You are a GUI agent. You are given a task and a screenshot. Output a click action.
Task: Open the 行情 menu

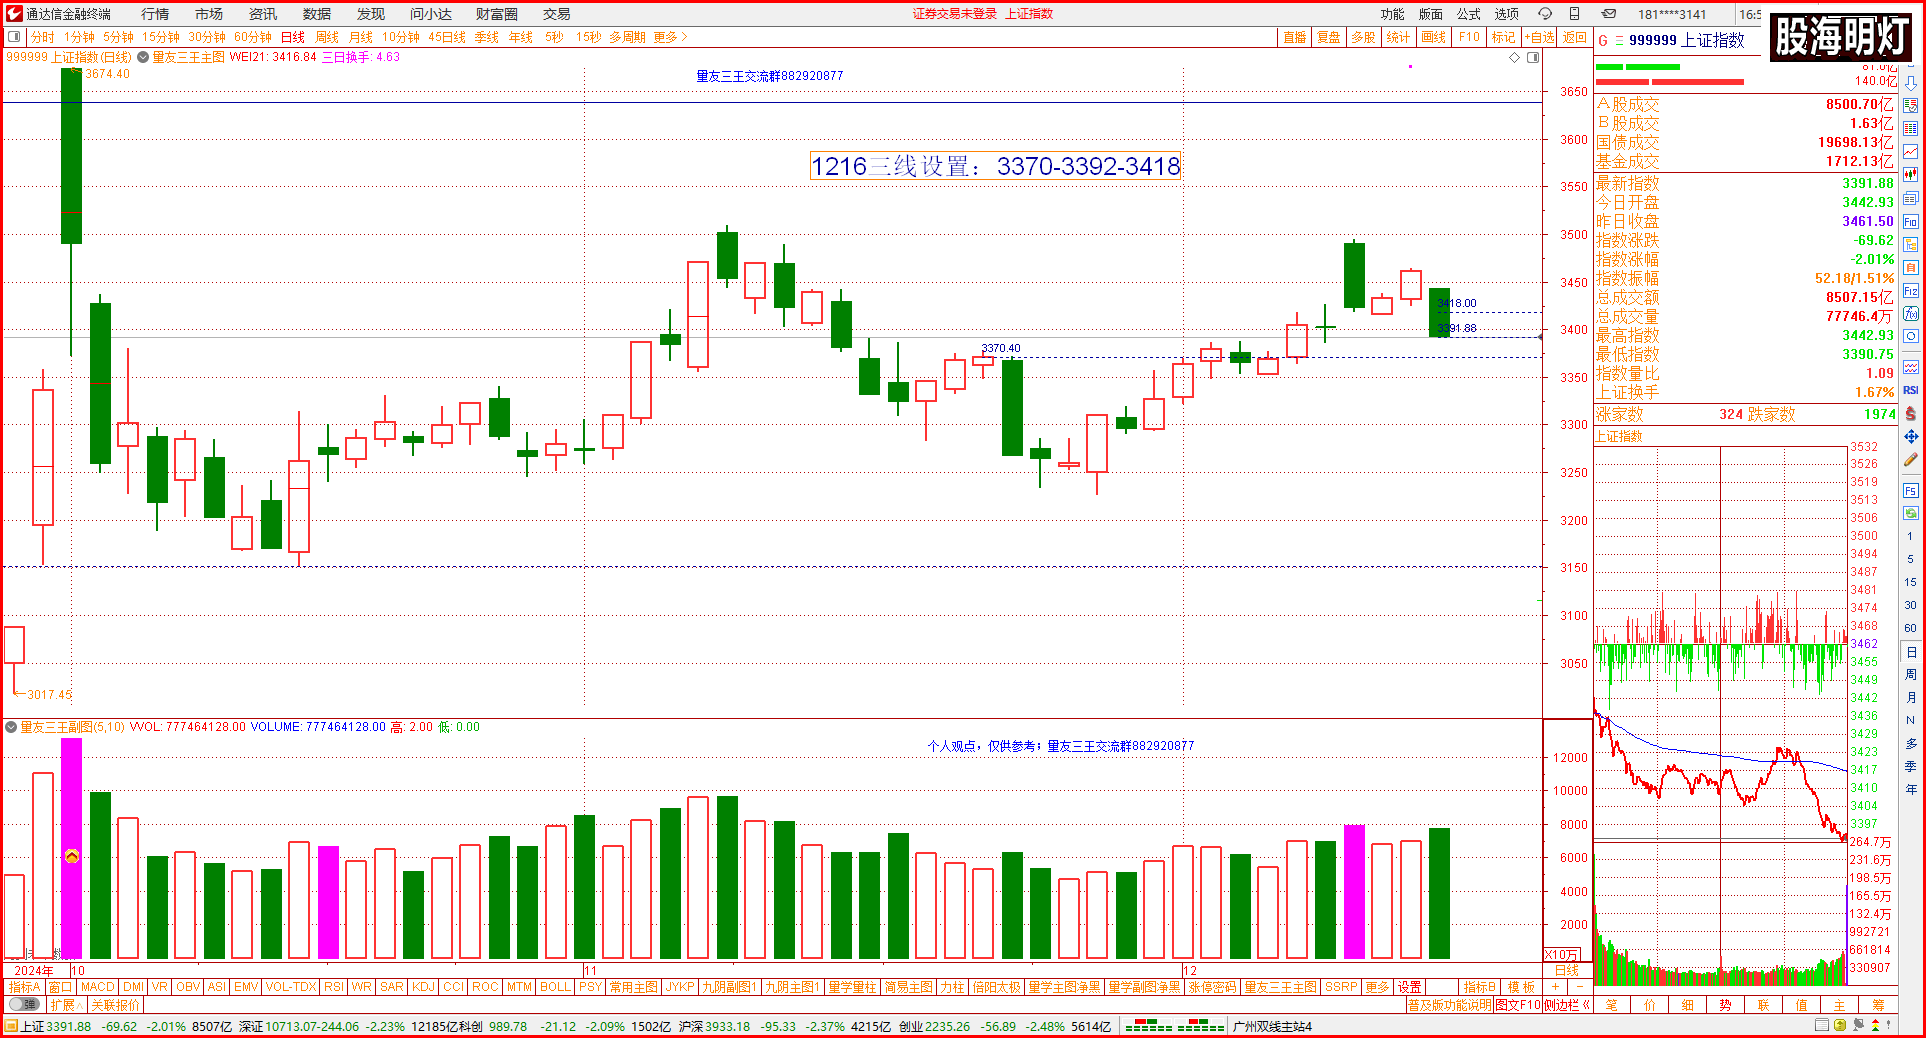tap(155, 14)
